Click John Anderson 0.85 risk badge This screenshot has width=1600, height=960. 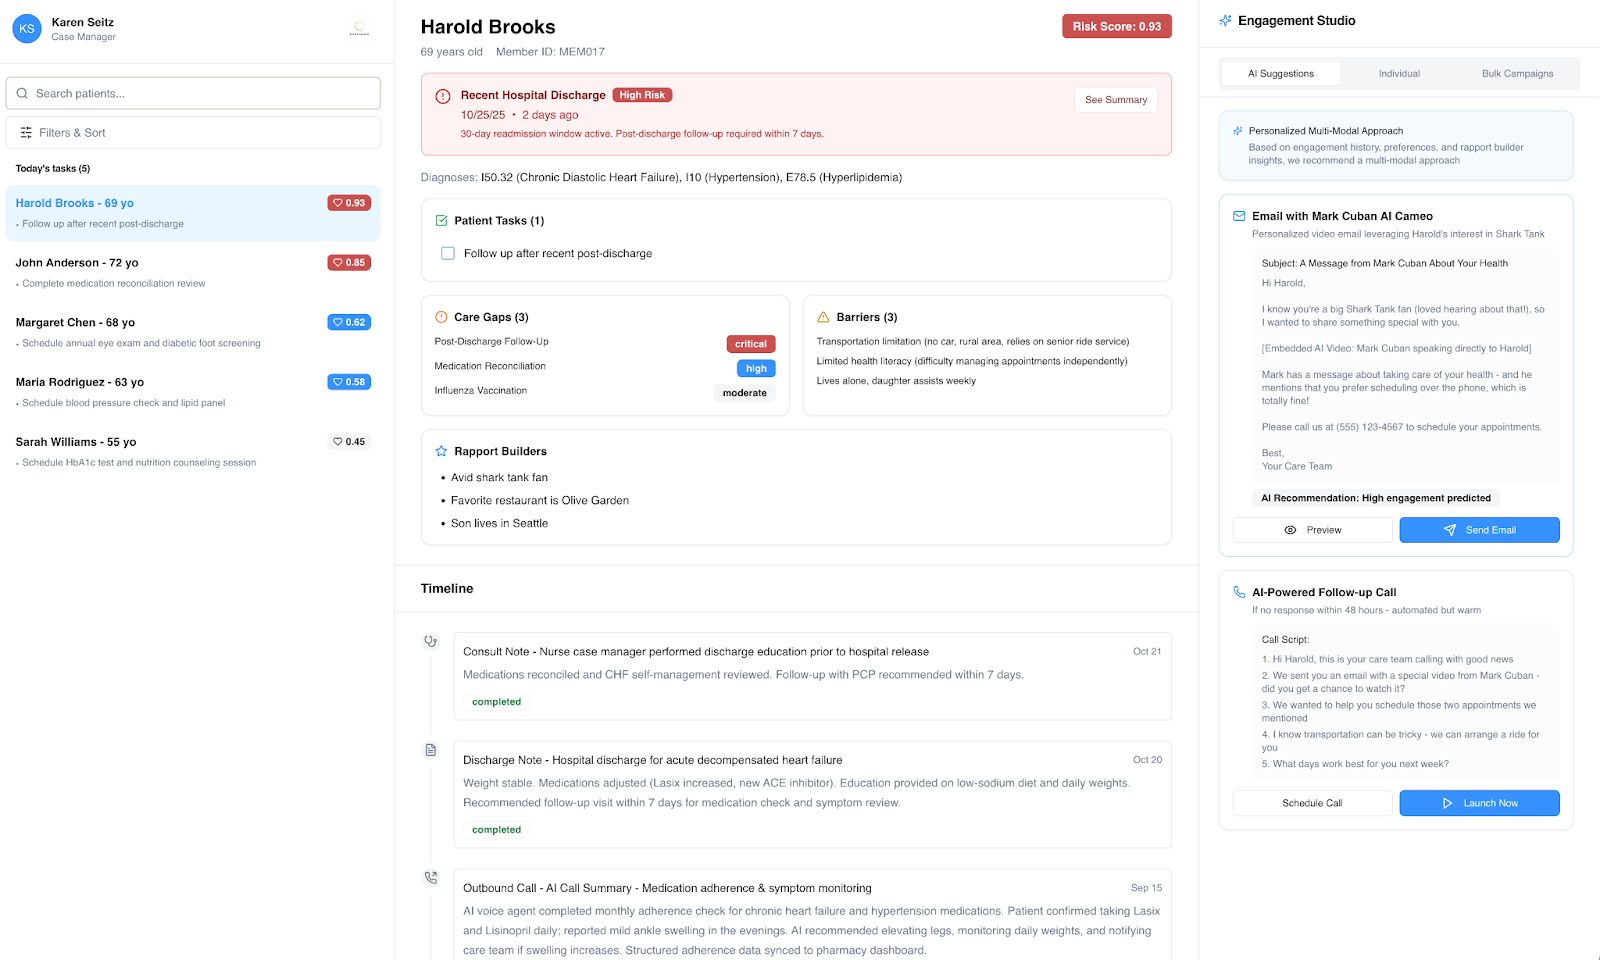tap(349, 263)
